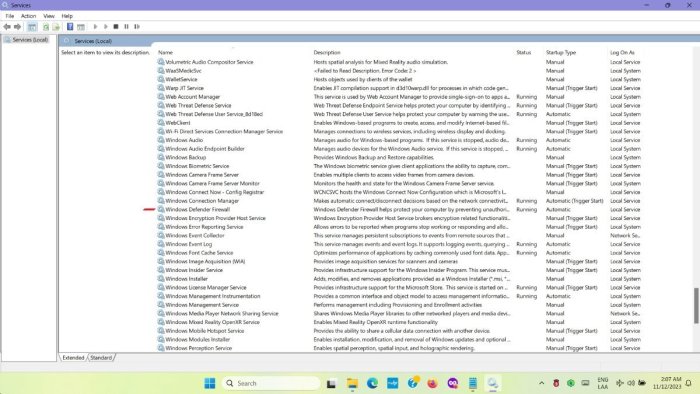Open the View menu

tap(49, 16)
